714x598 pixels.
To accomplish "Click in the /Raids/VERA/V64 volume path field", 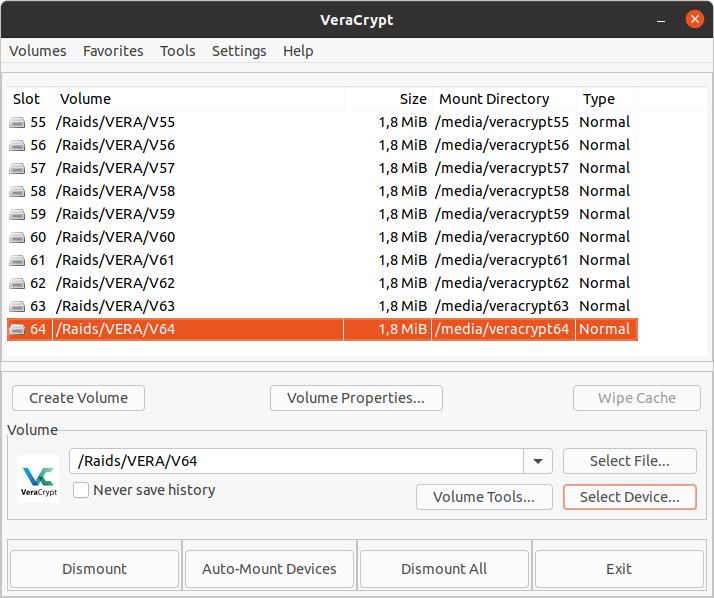I will pos(296,461).
